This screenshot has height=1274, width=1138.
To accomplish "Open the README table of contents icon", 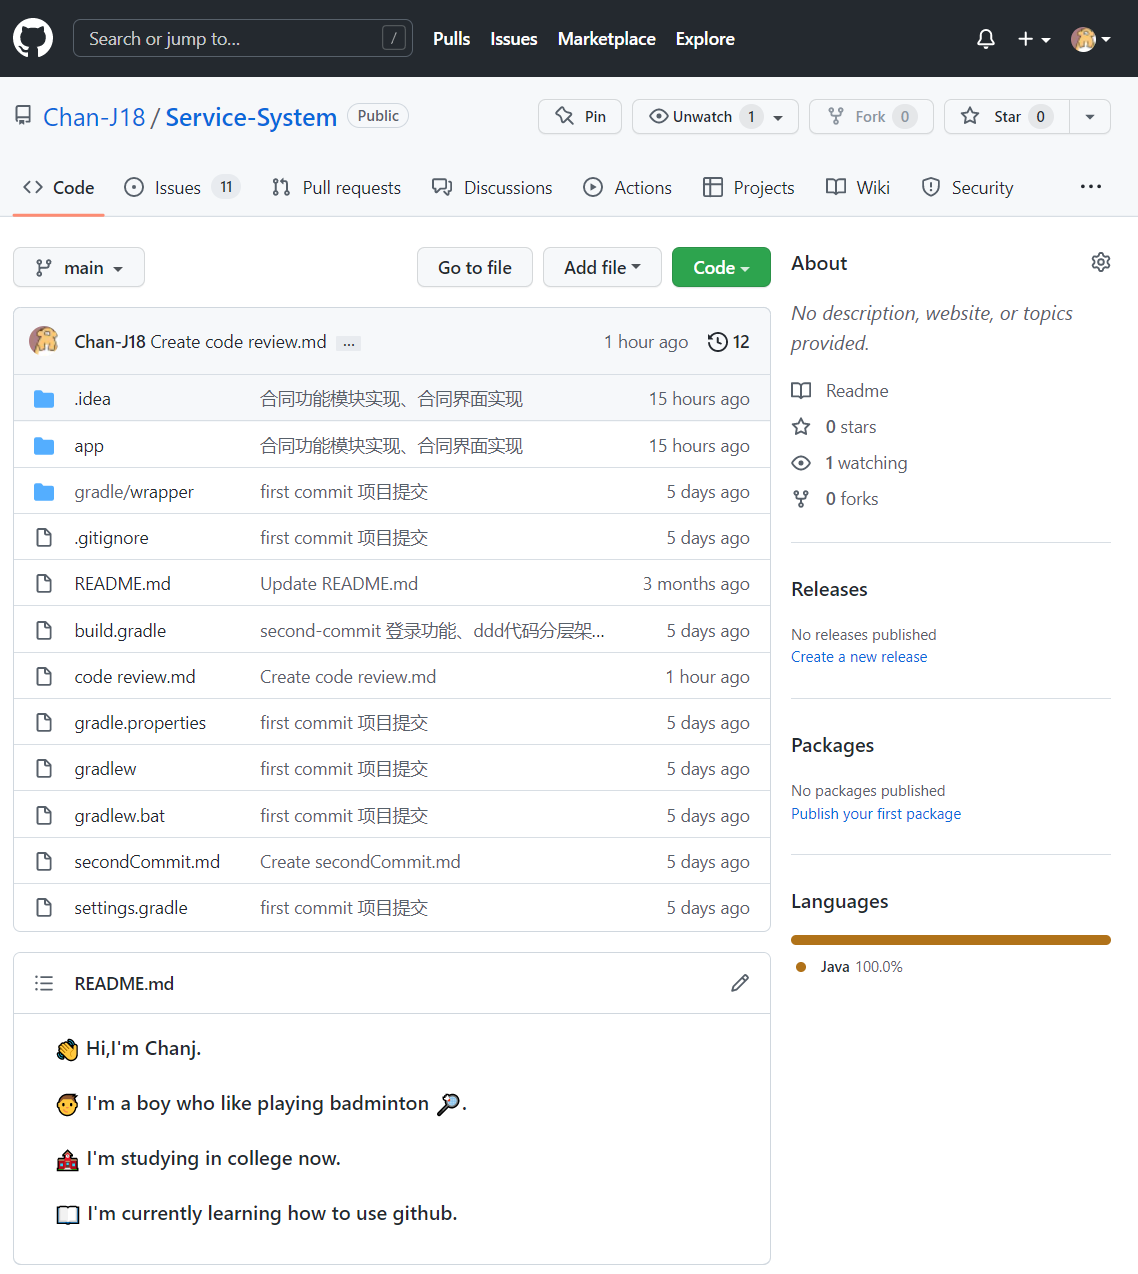I will coord(44,983).
